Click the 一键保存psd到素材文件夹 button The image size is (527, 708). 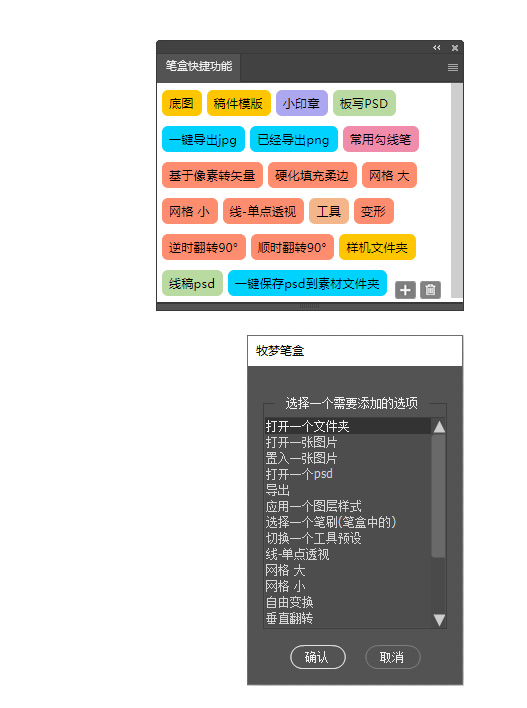point(307,283)
